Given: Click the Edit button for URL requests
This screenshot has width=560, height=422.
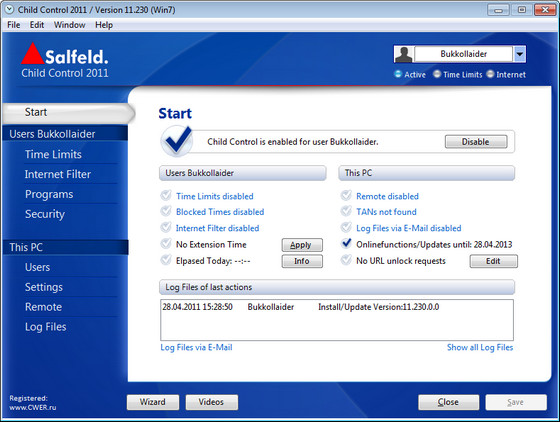Looking at the screenshot, I should (x=493, y=261).
